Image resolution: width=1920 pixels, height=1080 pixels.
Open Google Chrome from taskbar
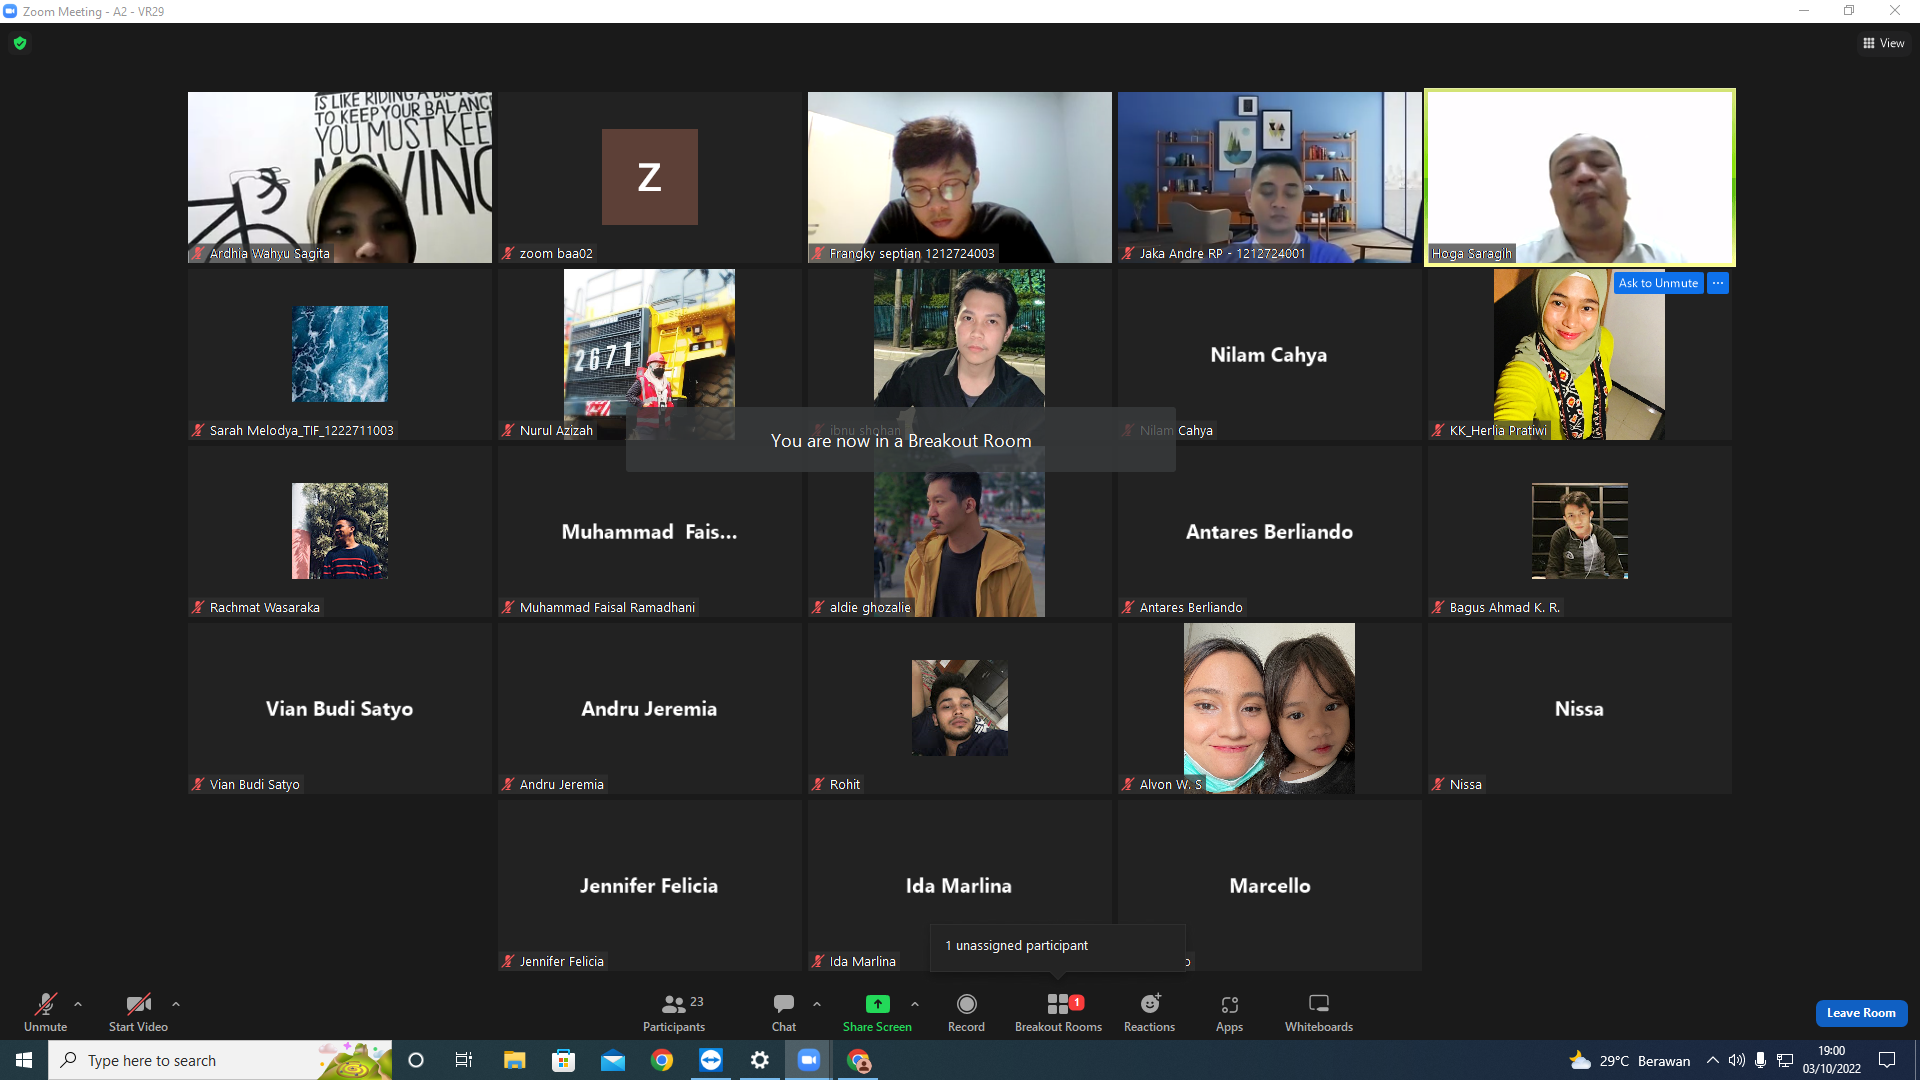[661, 1060]
